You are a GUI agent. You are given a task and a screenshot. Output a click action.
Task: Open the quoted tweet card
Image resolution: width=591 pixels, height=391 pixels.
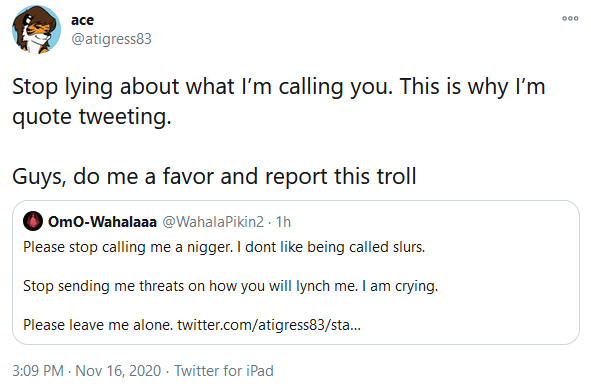pos(296,272)
